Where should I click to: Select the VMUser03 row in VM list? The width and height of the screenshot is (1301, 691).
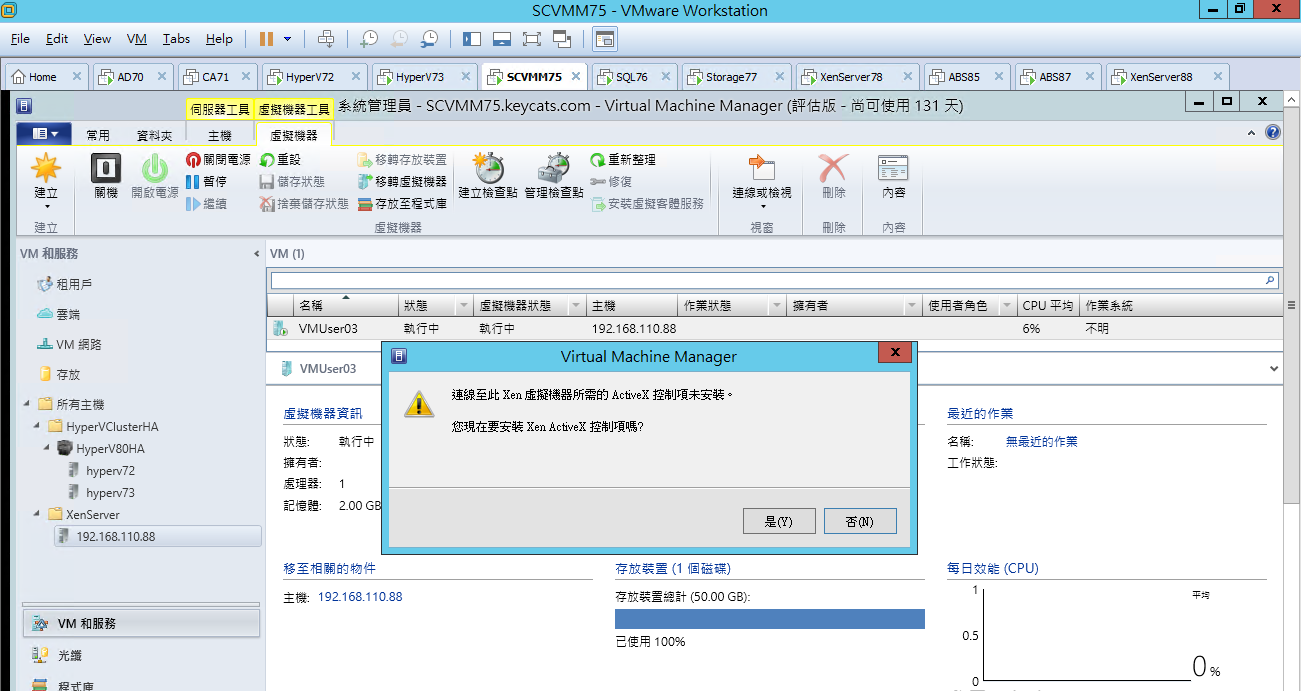coord(775,328)
